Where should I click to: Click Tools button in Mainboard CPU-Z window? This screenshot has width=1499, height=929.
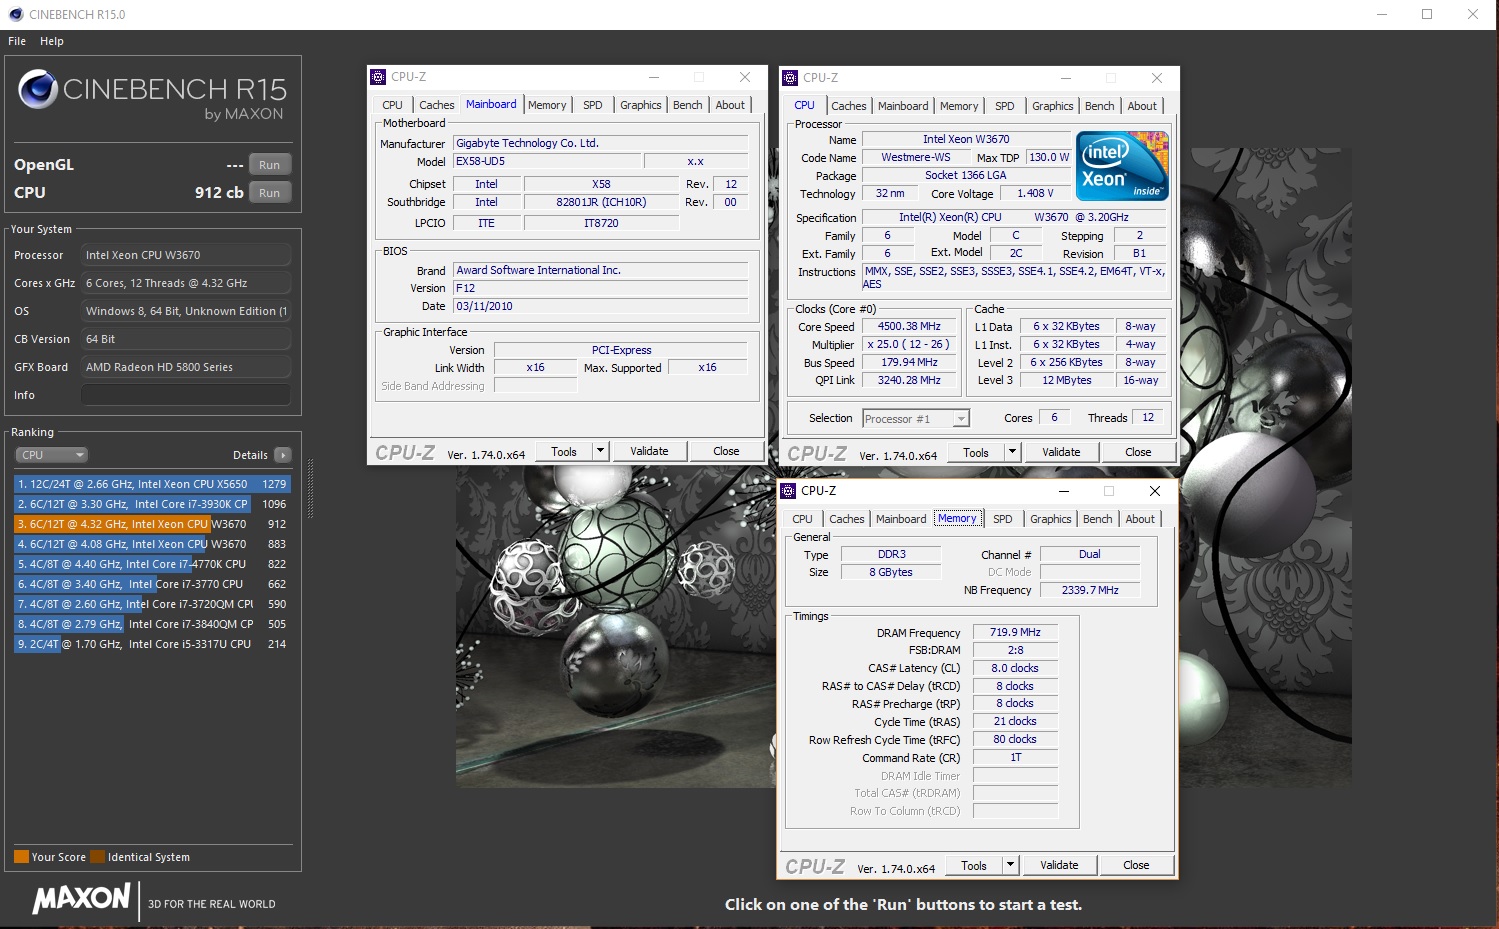click(564, 451)
